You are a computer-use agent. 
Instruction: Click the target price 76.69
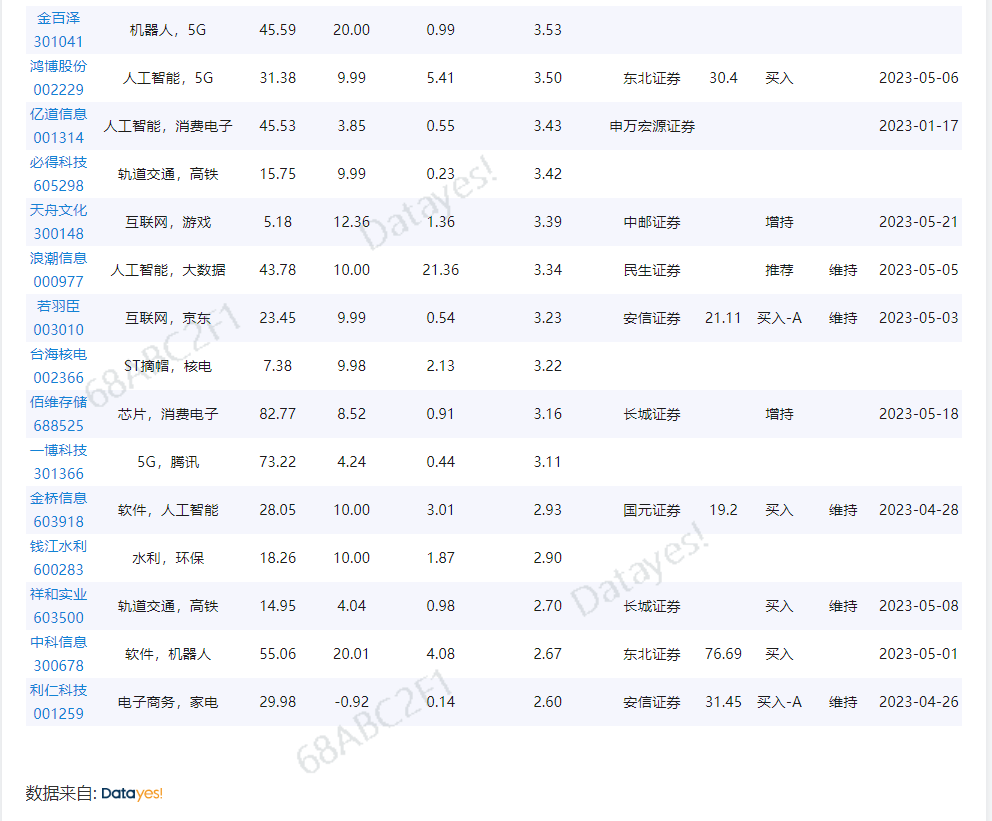pyautogui.click(x=723, y=654)
